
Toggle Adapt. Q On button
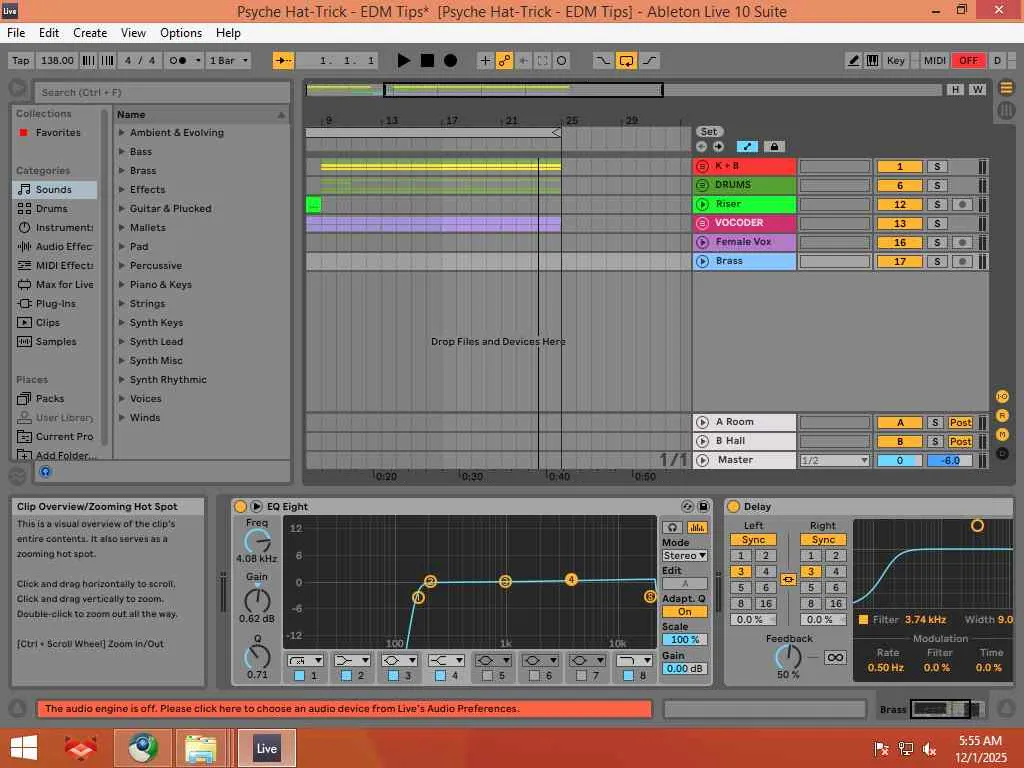684,612
